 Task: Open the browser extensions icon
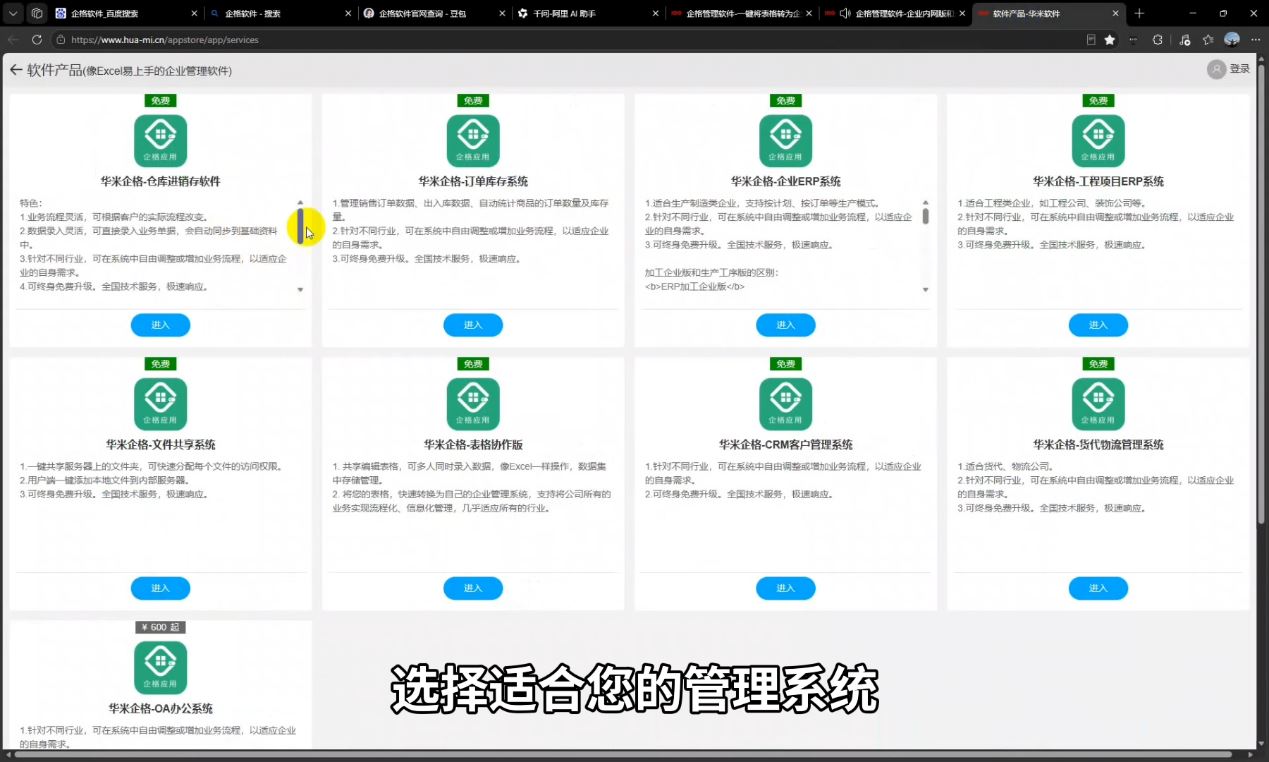[1158, 40]
